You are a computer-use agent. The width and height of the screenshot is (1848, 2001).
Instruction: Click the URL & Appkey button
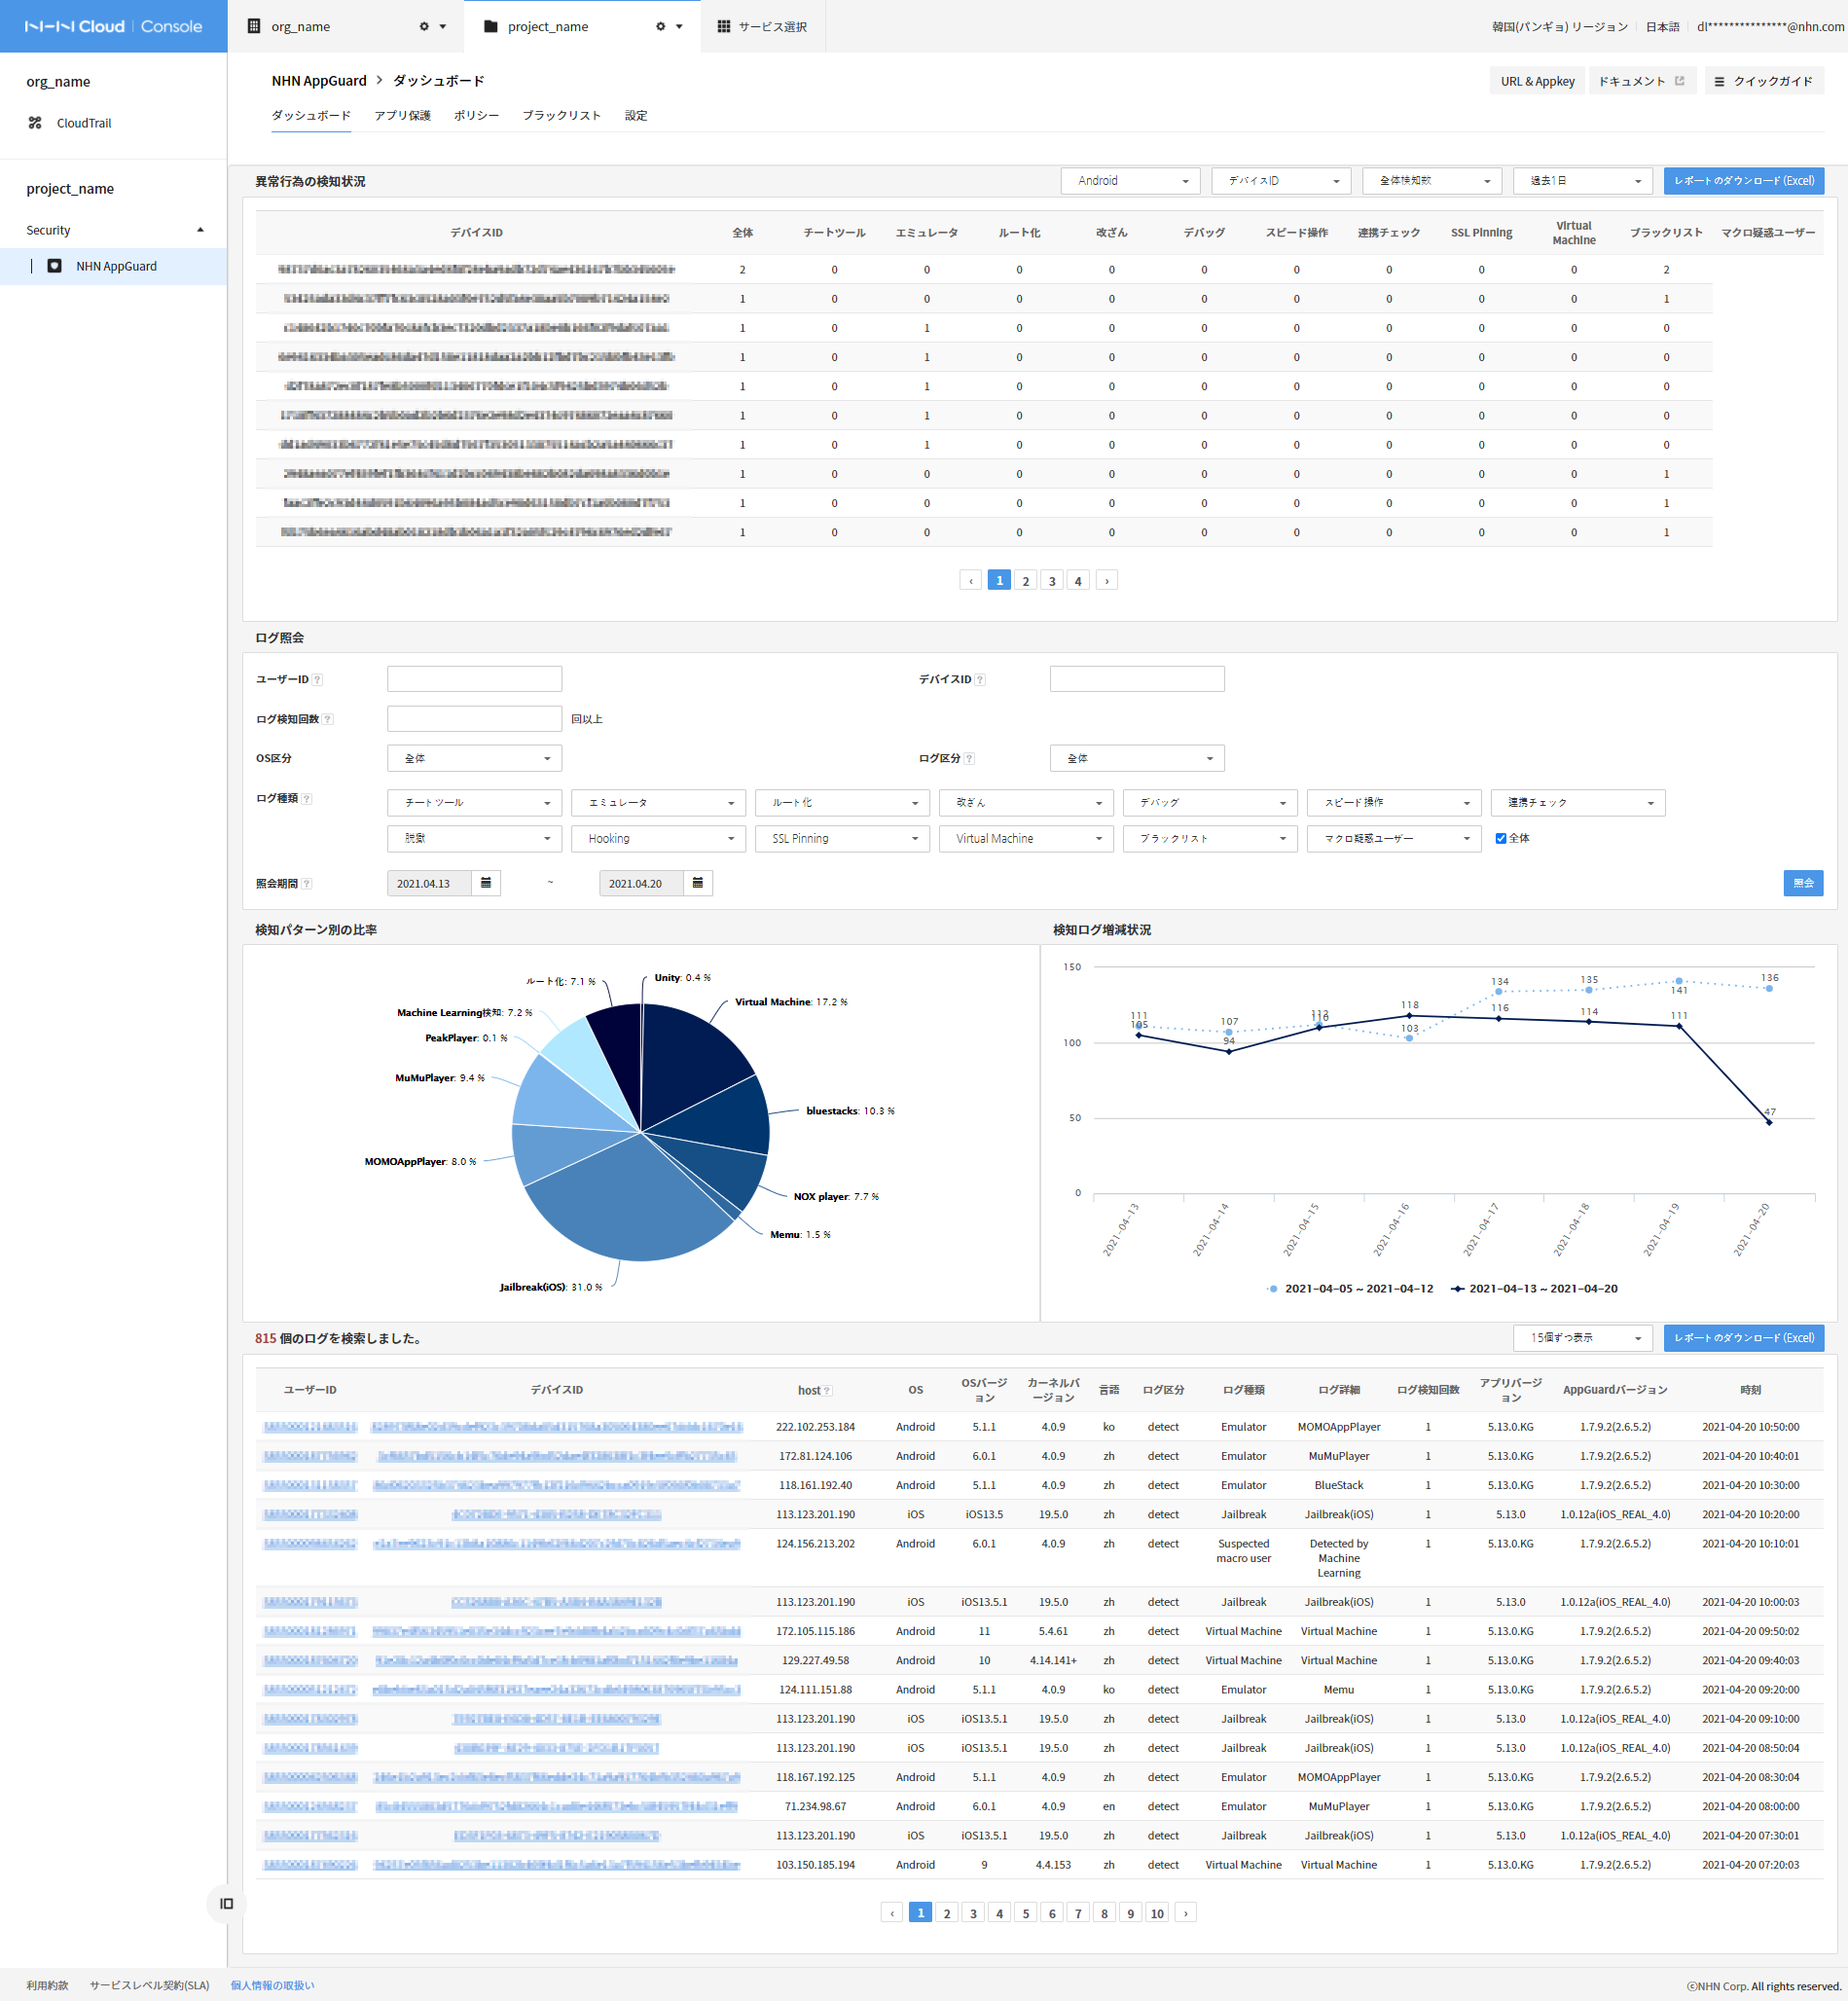tap(1537, 82)
